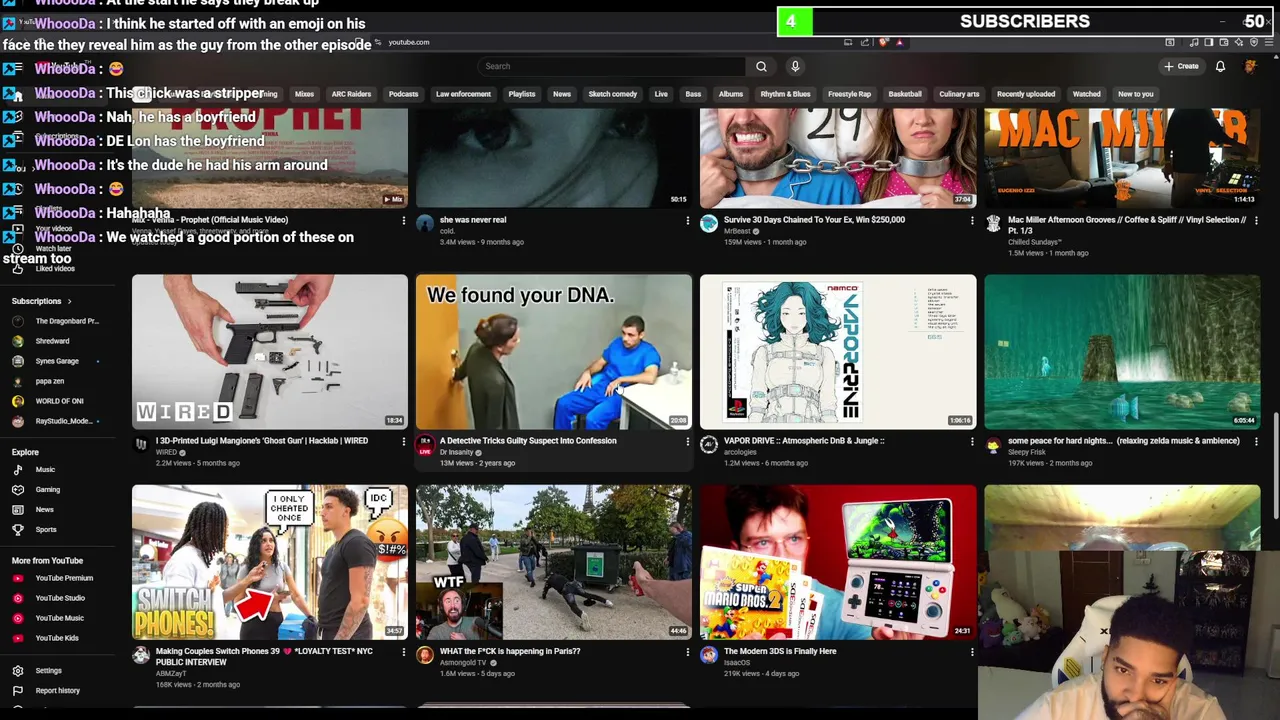Open 'A Detective Tricks Guilty Suspect Into Confession' title

click(528, 441)
